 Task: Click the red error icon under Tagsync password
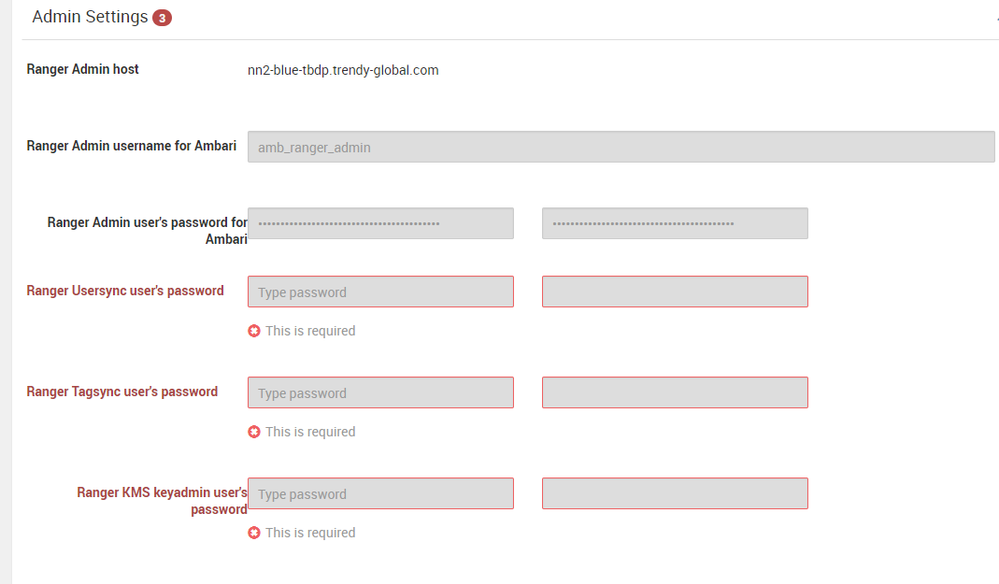254,432
